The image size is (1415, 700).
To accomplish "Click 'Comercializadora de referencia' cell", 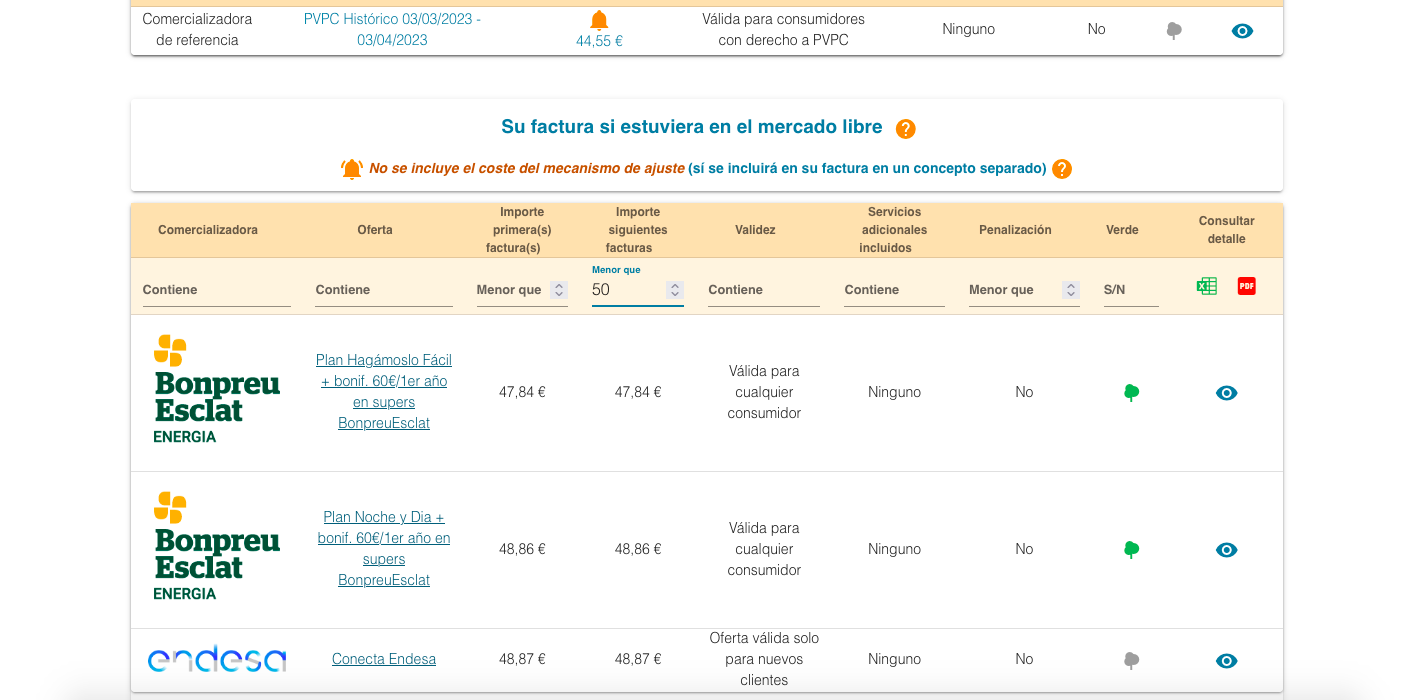I will click(197, 30).
